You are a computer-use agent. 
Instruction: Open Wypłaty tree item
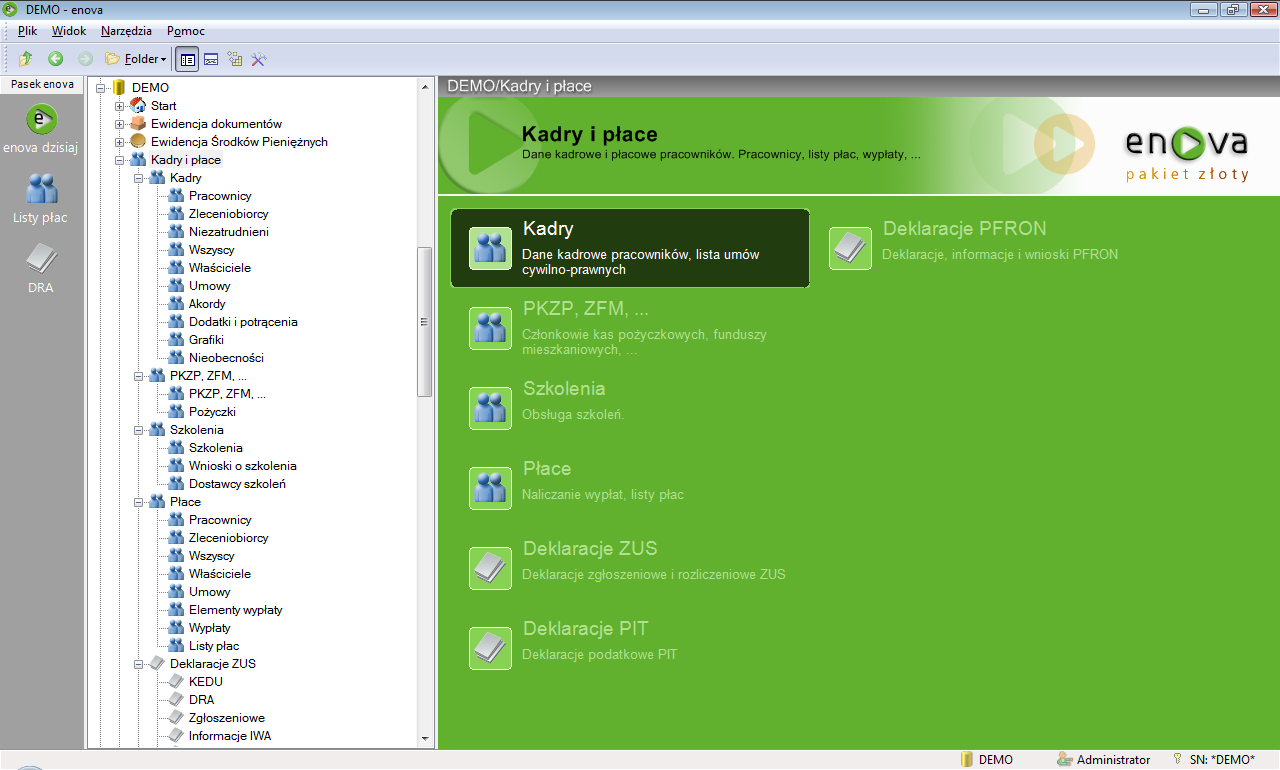point(209,628)
